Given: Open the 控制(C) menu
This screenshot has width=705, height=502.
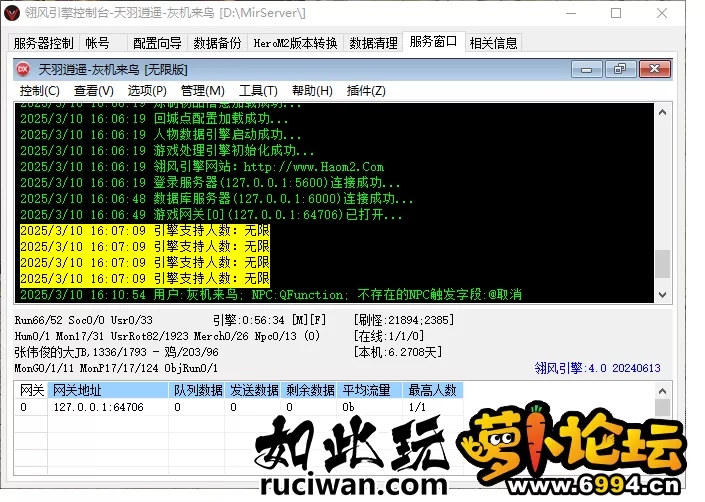Looking at the screenshot, I should [x=40, y=91].
